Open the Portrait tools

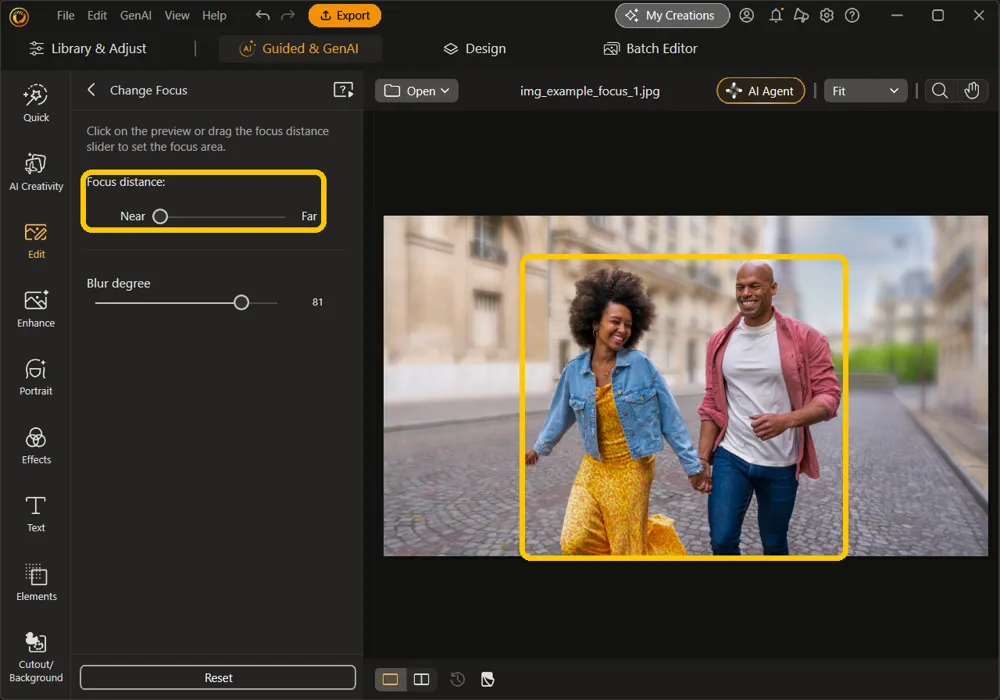click(36, 377)
